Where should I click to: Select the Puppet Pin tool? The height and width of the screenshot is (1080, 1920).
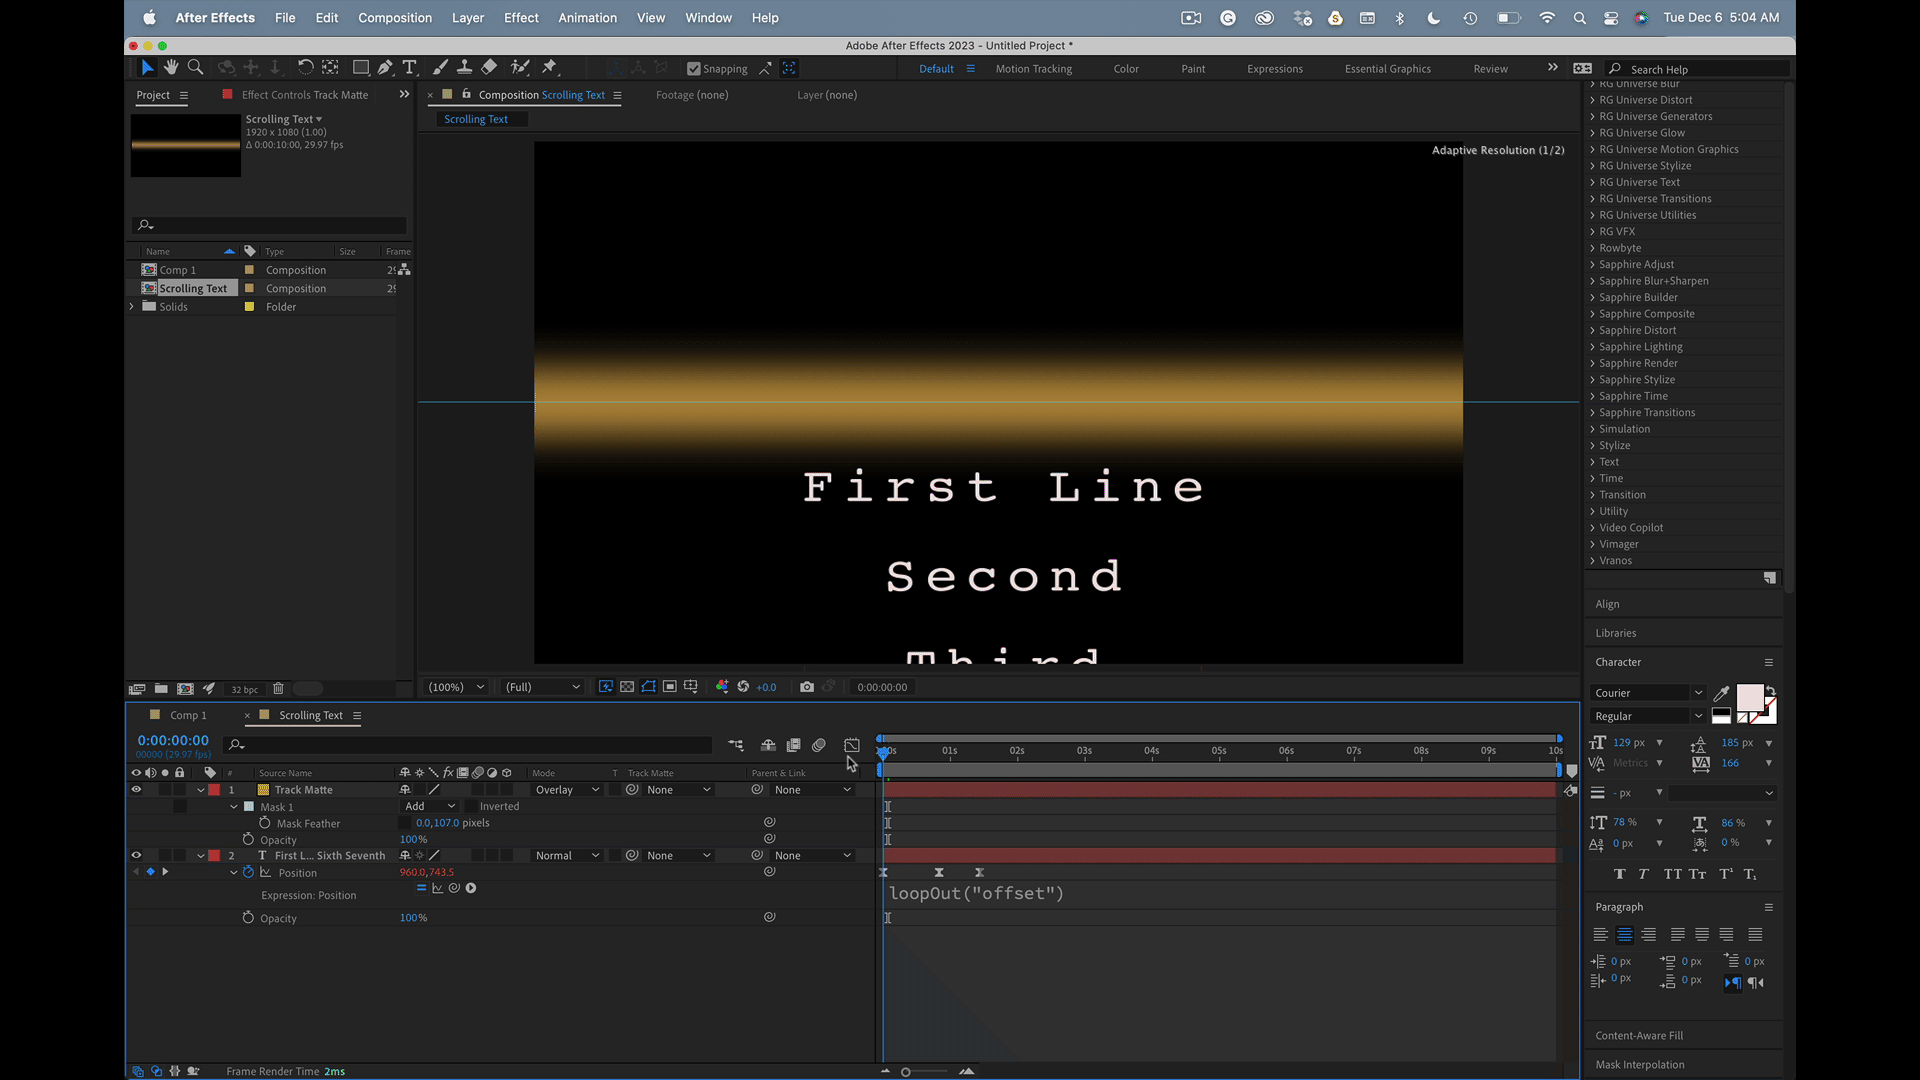pyautogui.click(x=549, y=67)
